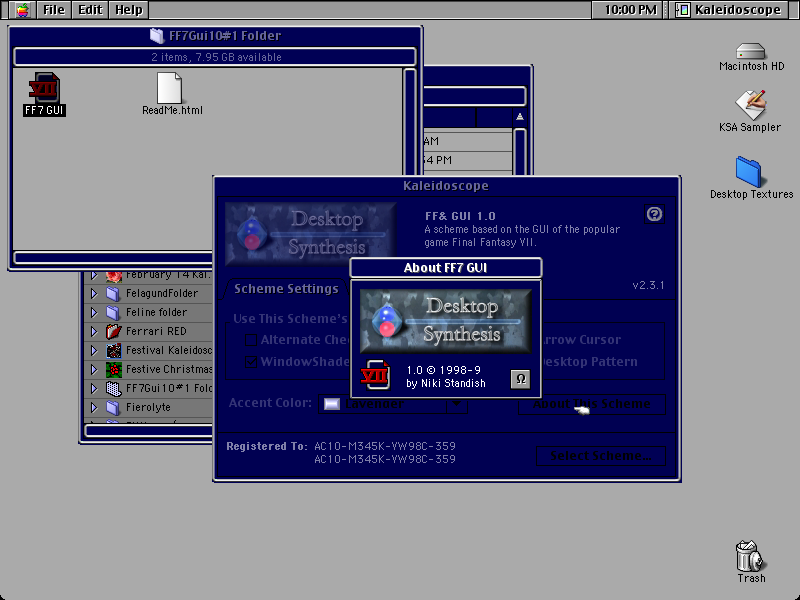Image resolution: width=800 pixels, height=600 pixels.
Task: Select the FelagundFolder folder icon in list
Action: point(113,293)
